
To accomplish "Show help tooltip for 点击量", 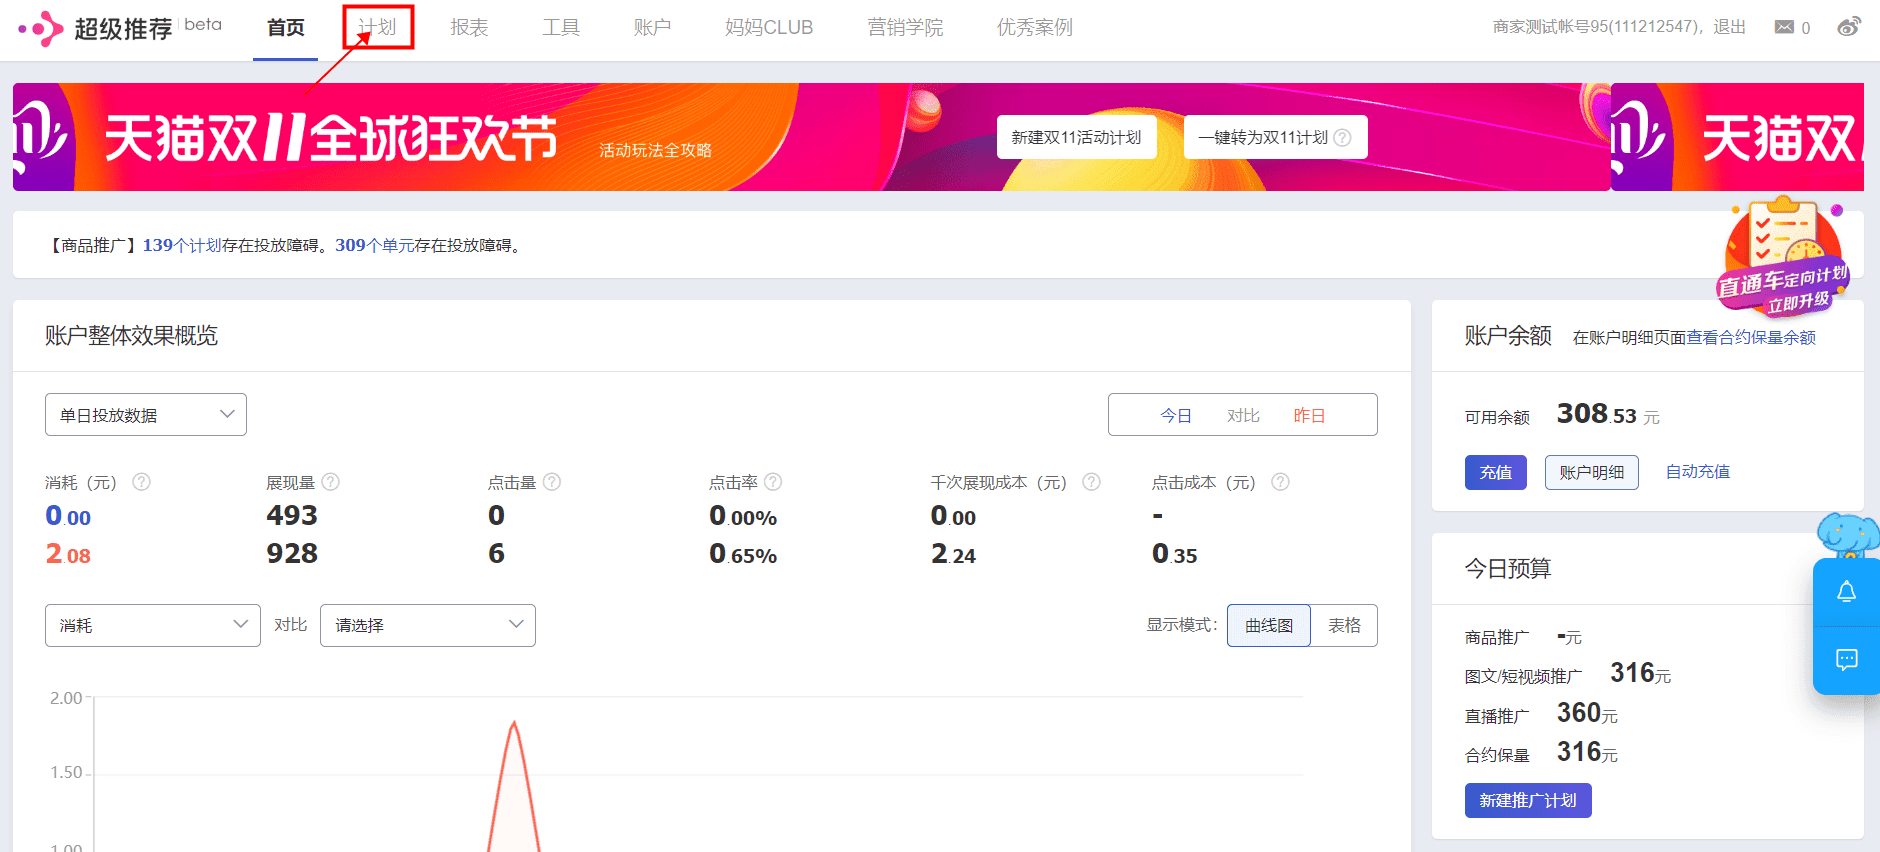I will pyautogui.click(x=552, y=482).
